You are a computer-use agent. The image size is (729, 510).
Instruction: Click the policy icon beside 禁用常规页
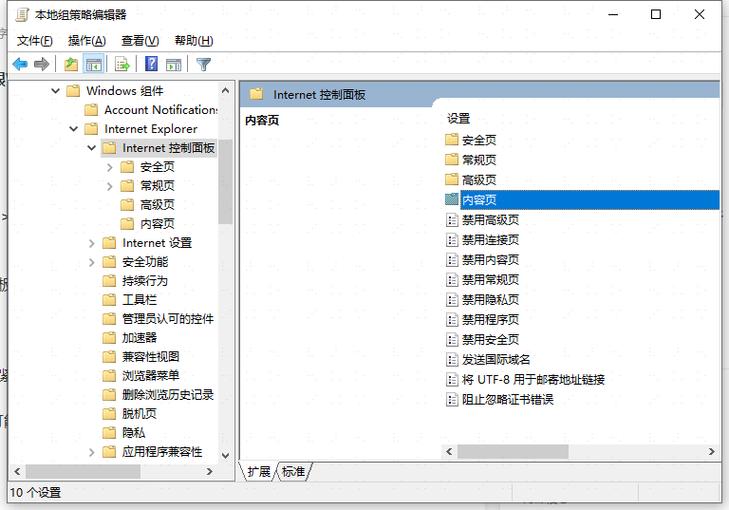click(x=452, y=279)
